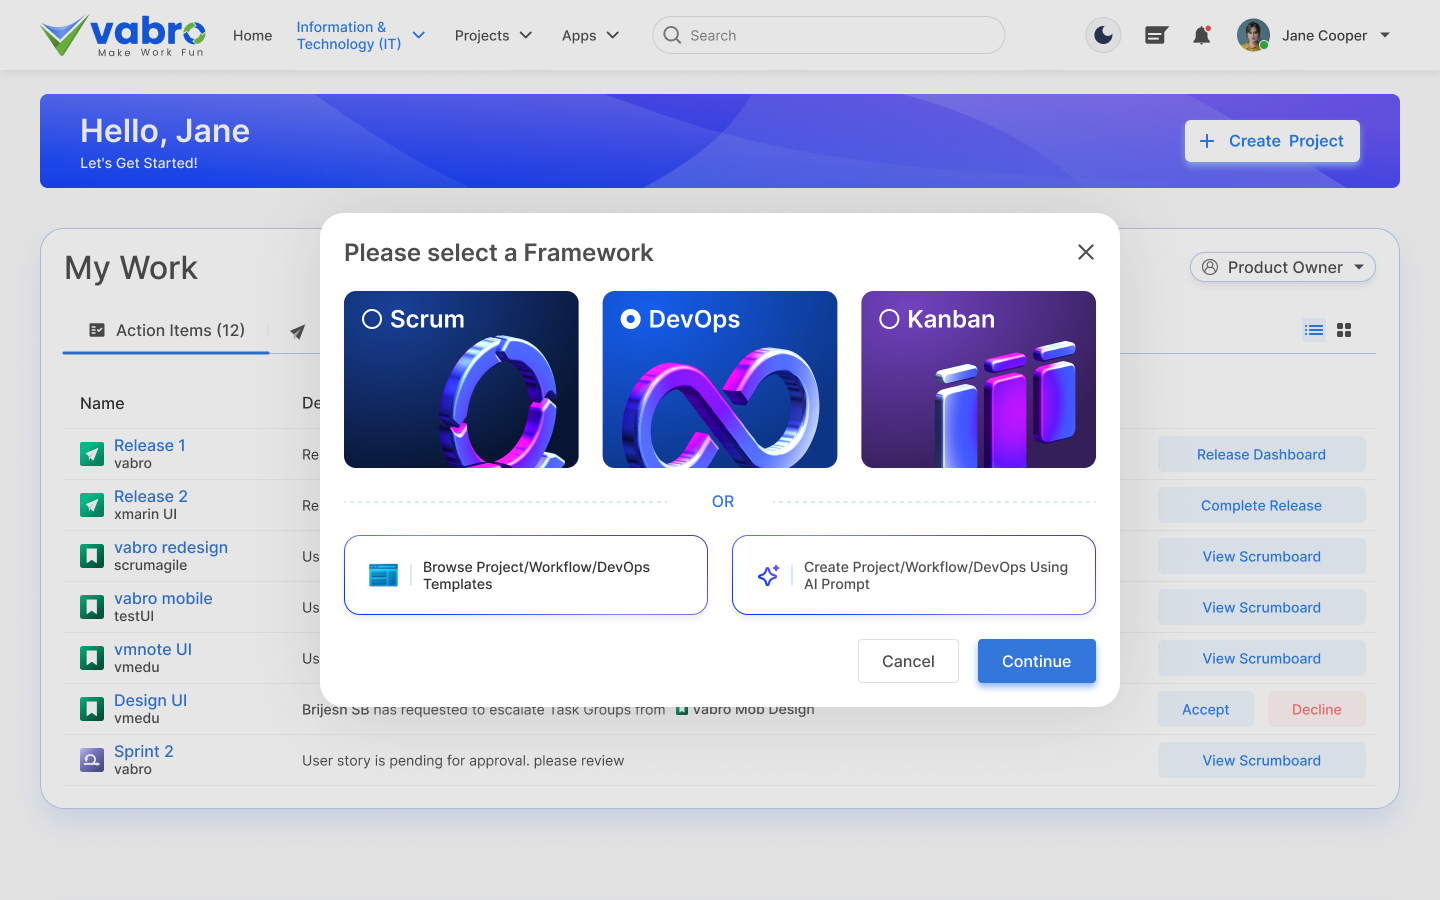Open the messages icon in header
Screen dimensions: 1440x900
(1156, 35)
